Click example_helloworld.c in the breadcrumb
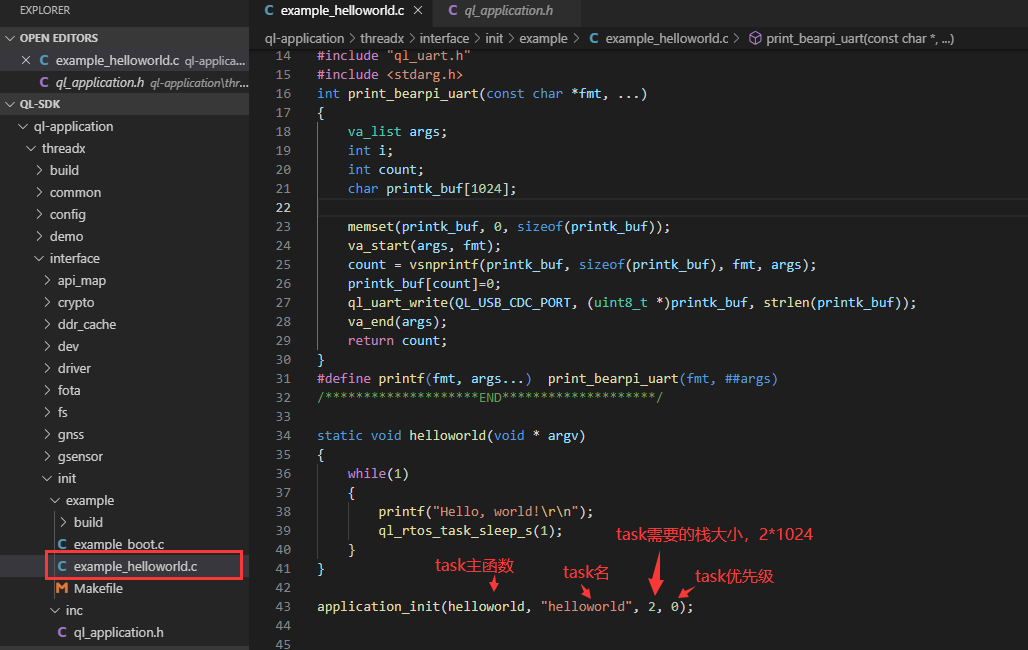1028x650 pixels. [667, 39]
